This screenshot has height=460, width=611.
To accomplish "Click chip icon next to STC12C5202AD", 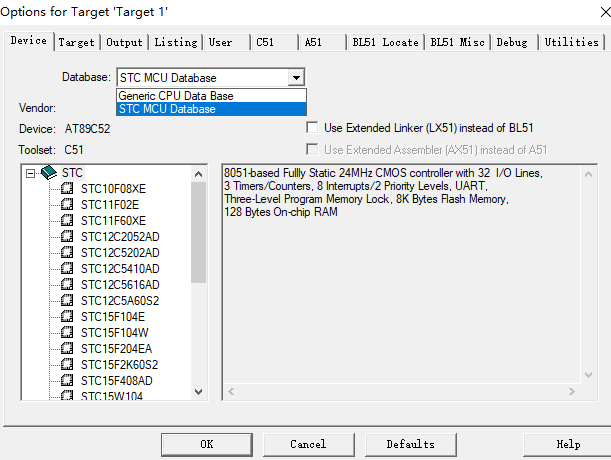I will coord(67,252).
